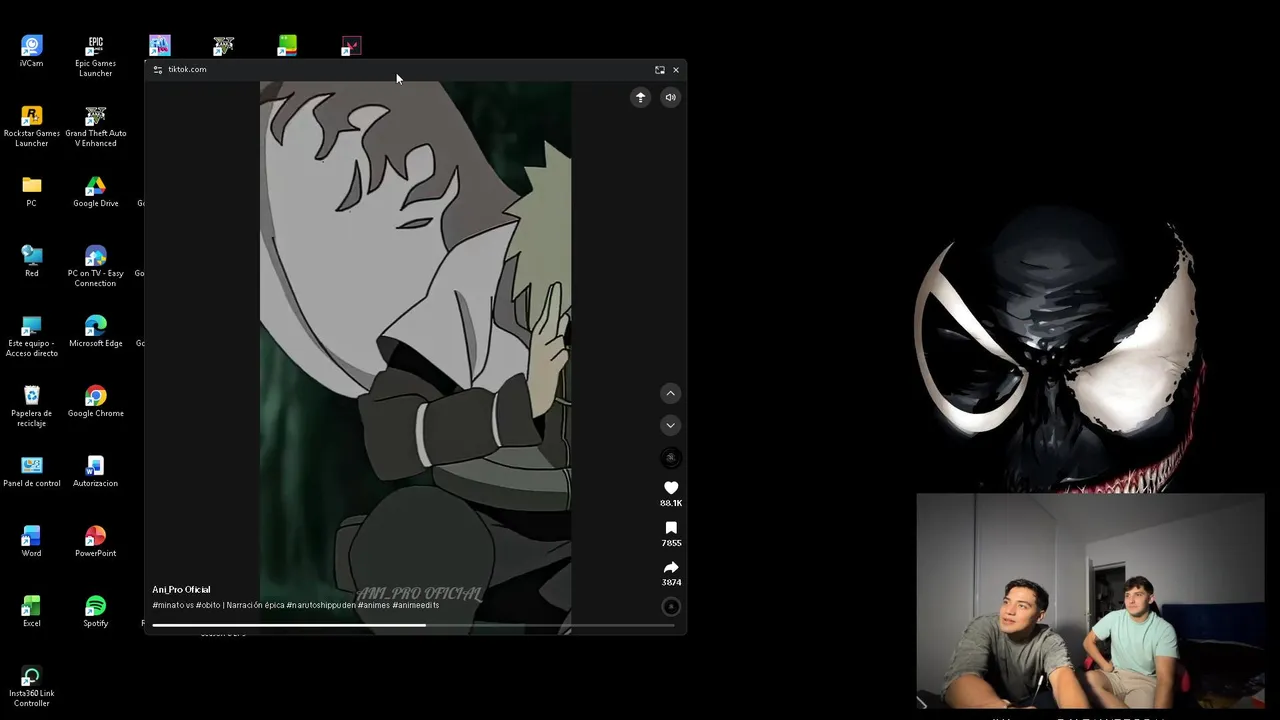Bookmark the video with 7855 saves
This screenshot has height=720, width=1280.
tap(671, 528)
